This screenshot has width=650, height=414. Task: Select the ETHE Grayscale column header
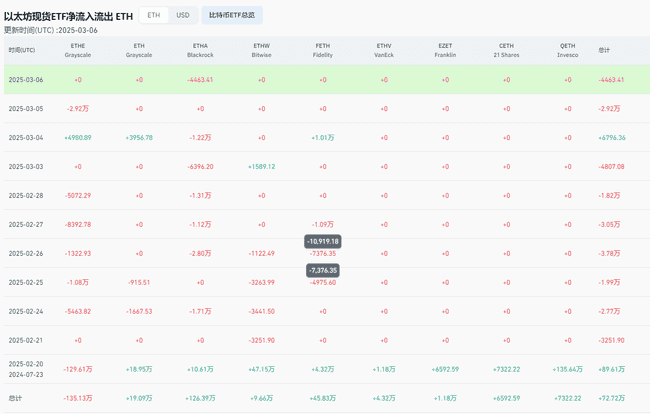coord(78,50)
